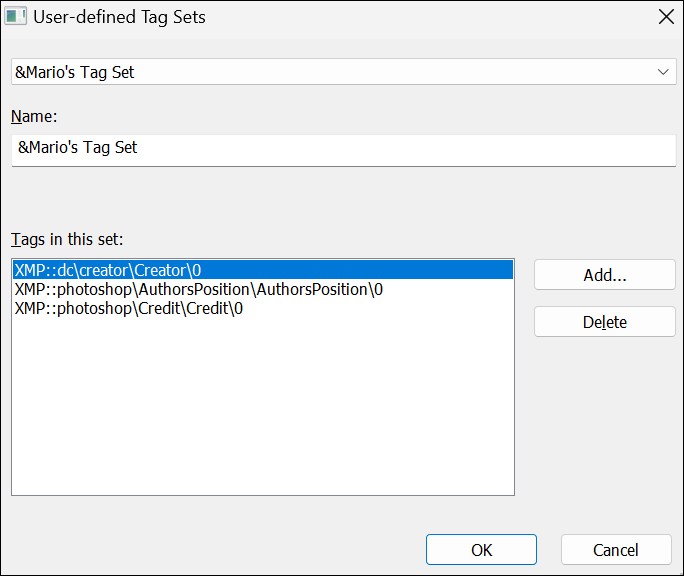Click the Name input field

click(x=344, y=150)
